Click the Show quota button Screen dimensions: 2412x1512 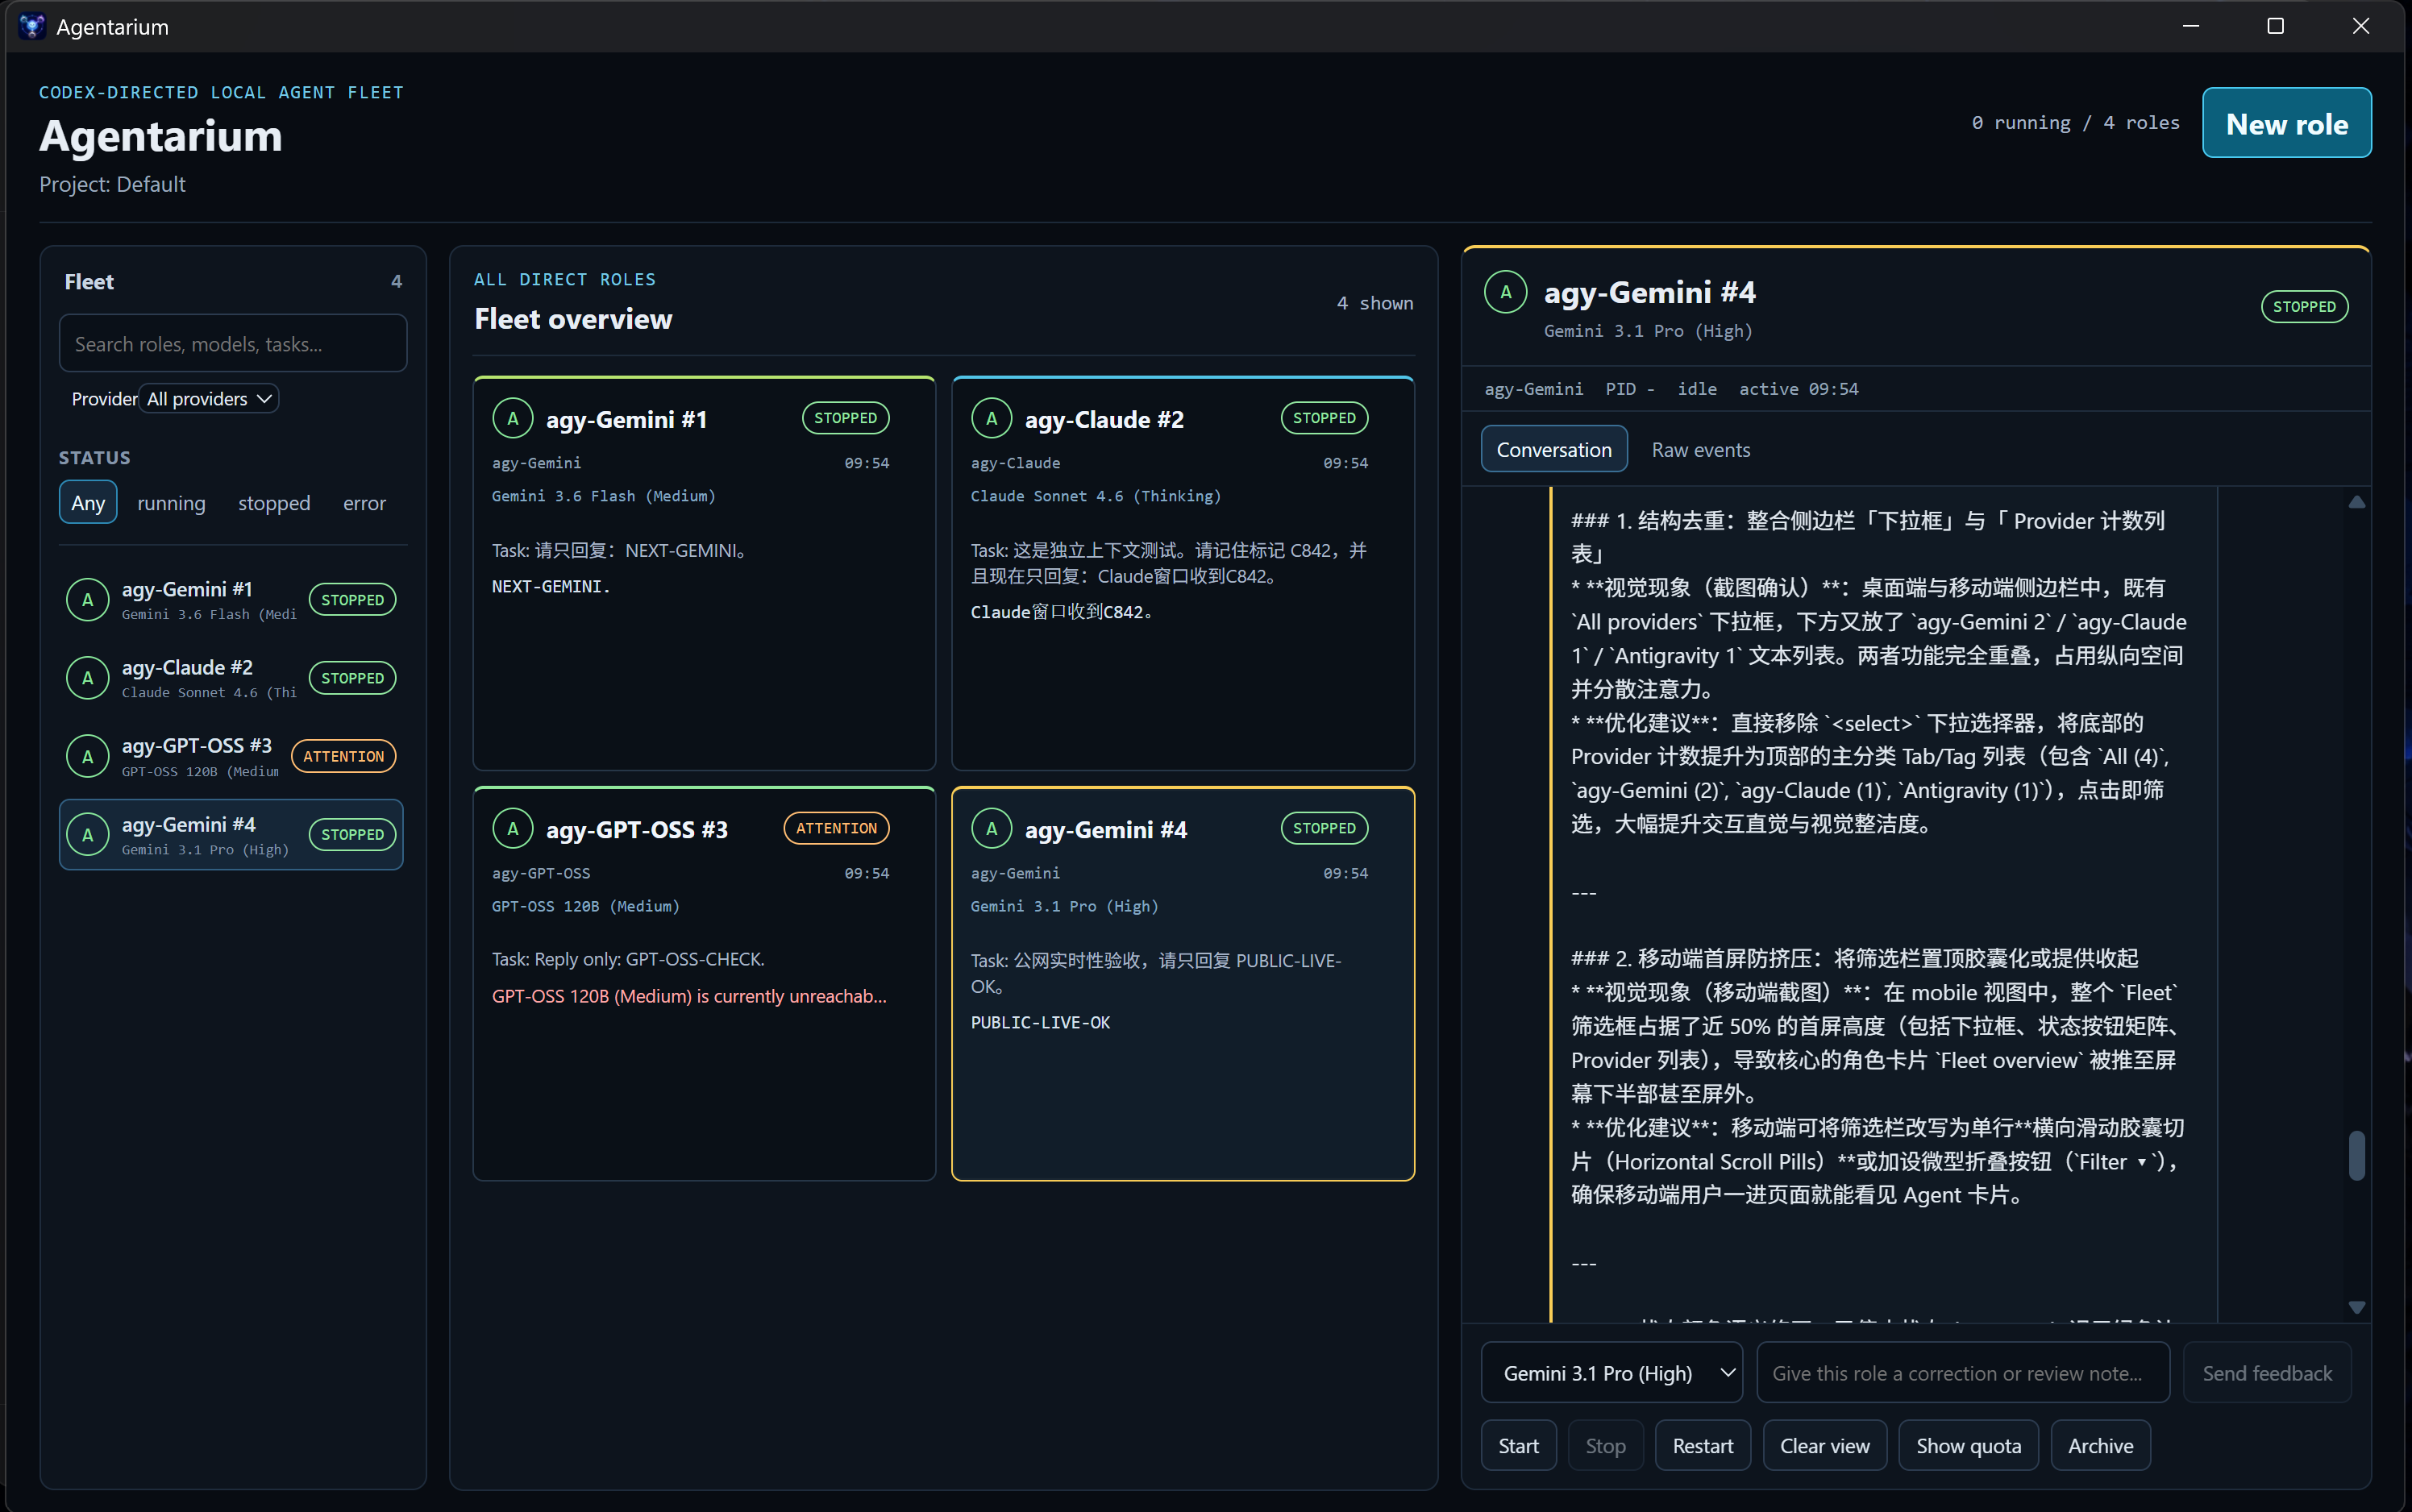pyautogui.click(x=1968, y=1446)
